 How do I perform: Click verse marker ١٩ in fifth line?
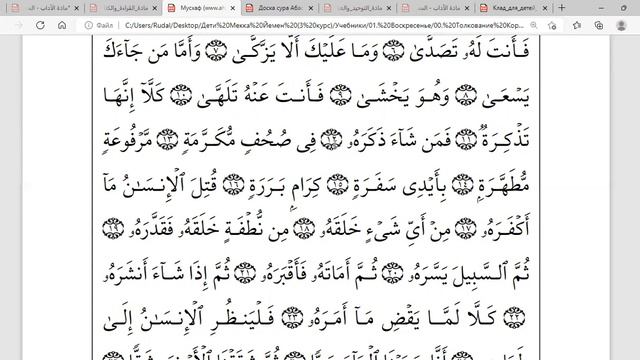[113, 229]
